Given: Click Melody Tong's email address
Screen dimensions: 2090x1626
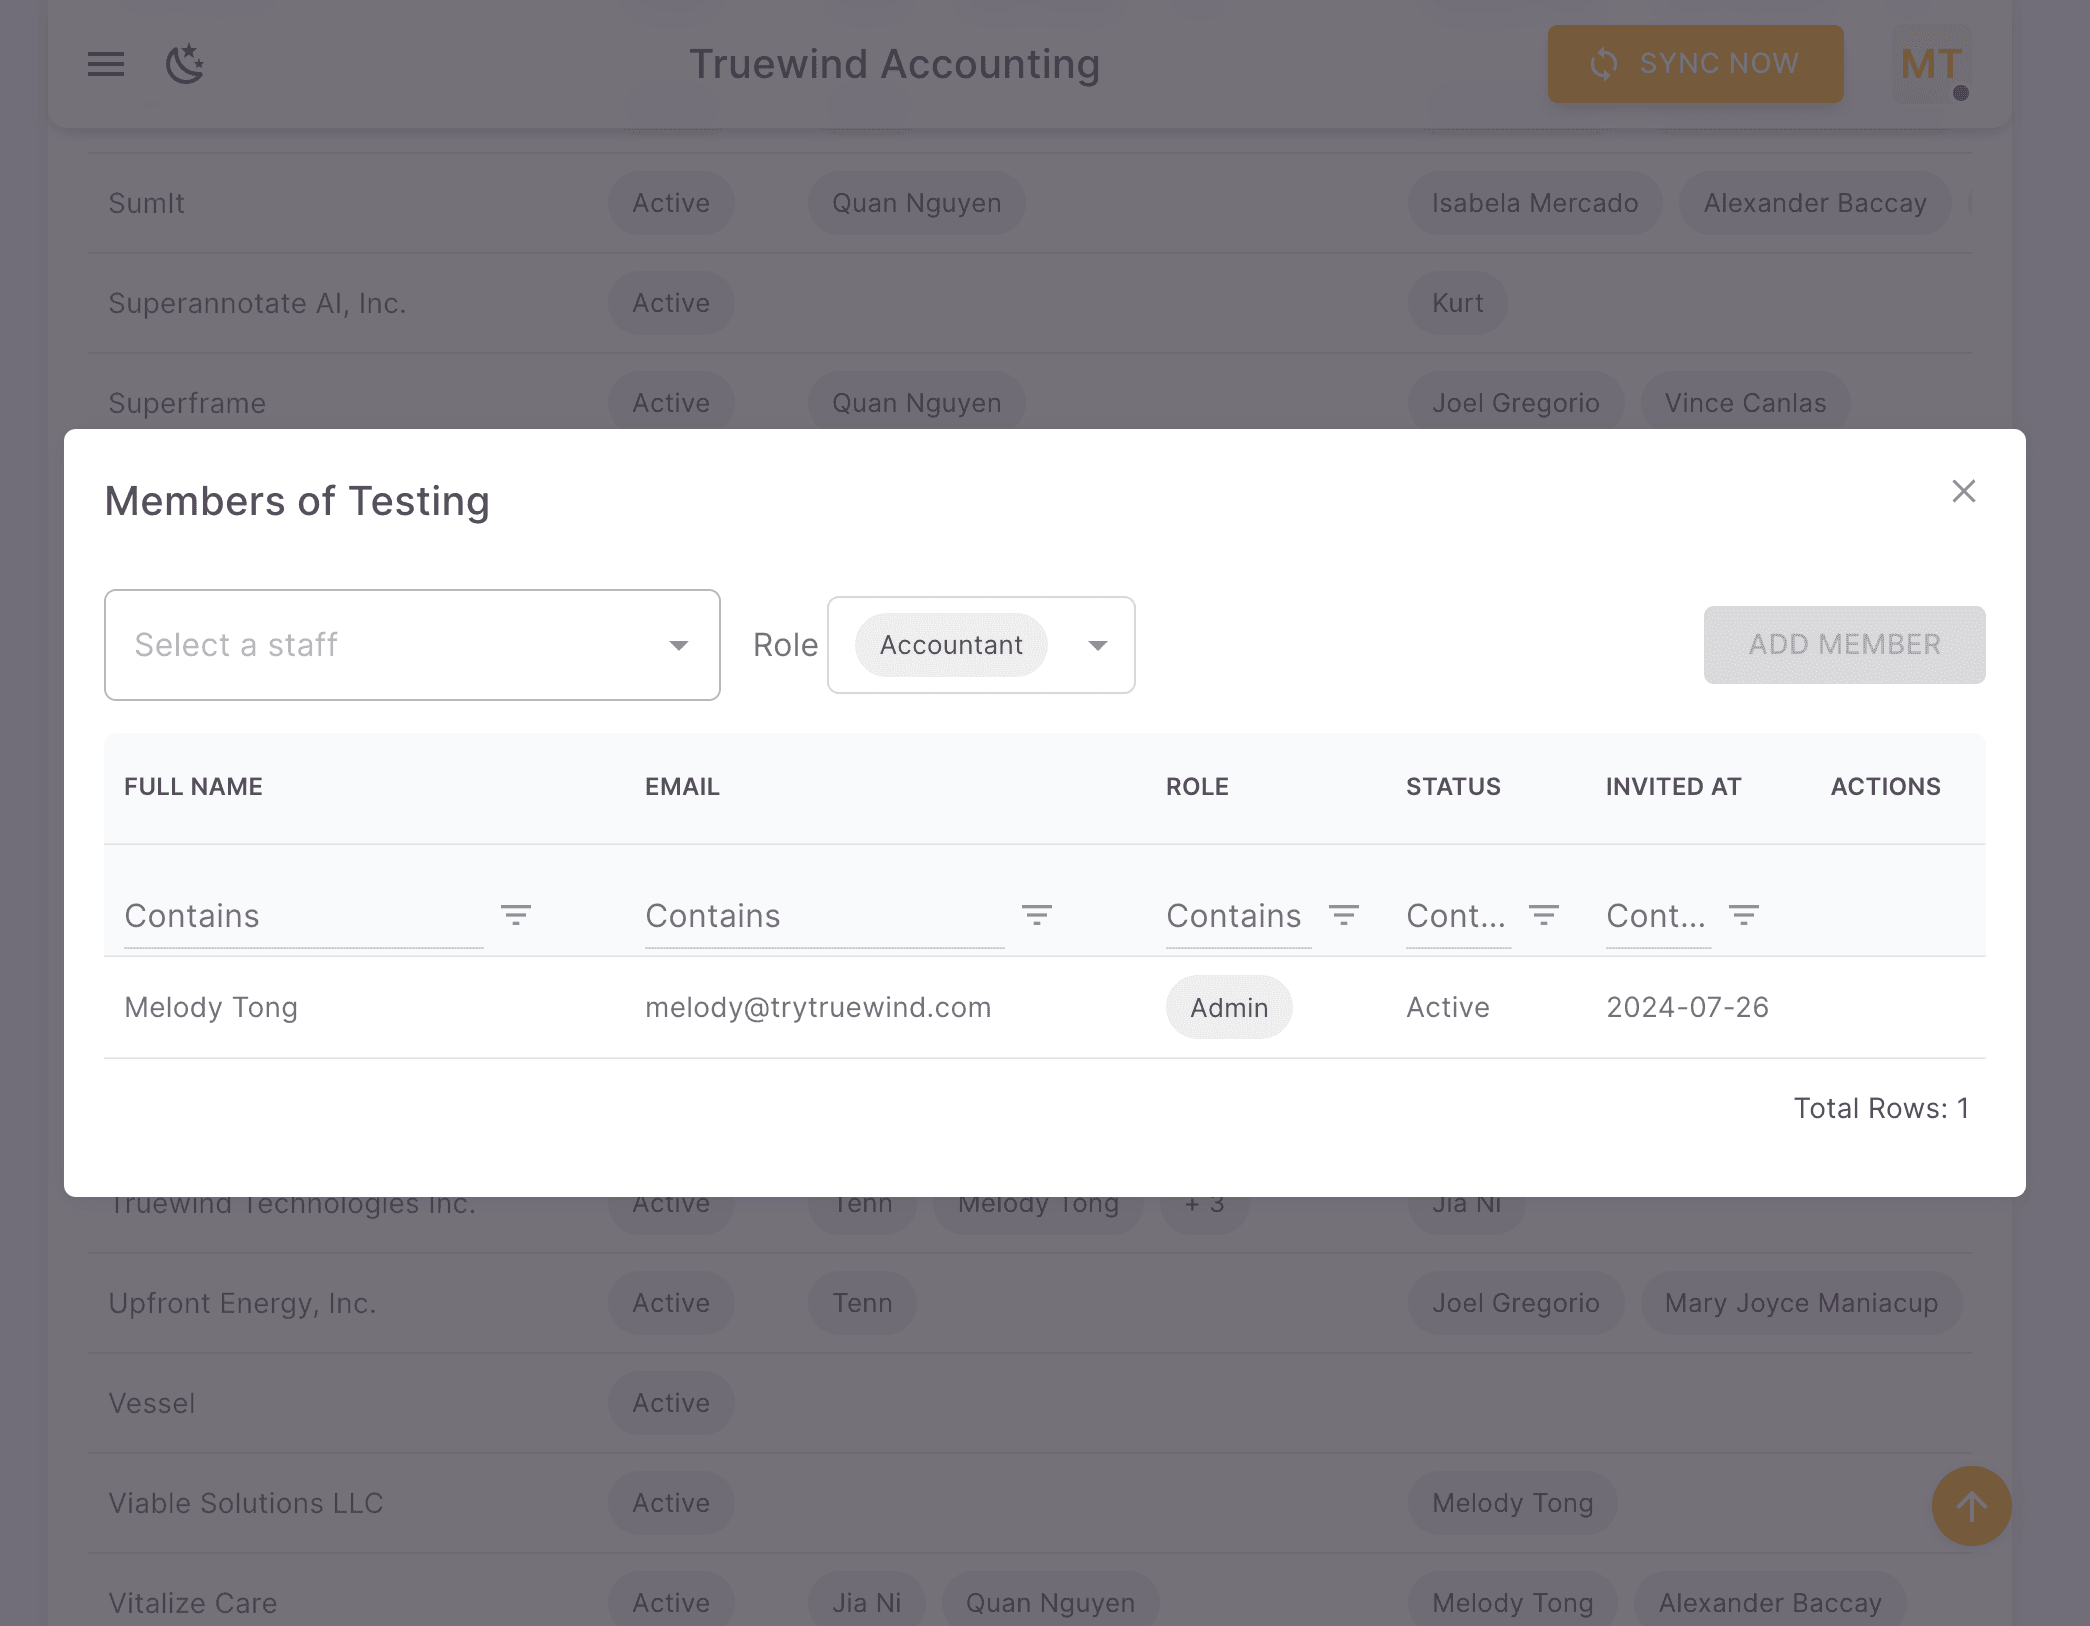Looking at the screenshot, I should [818, 1007].
